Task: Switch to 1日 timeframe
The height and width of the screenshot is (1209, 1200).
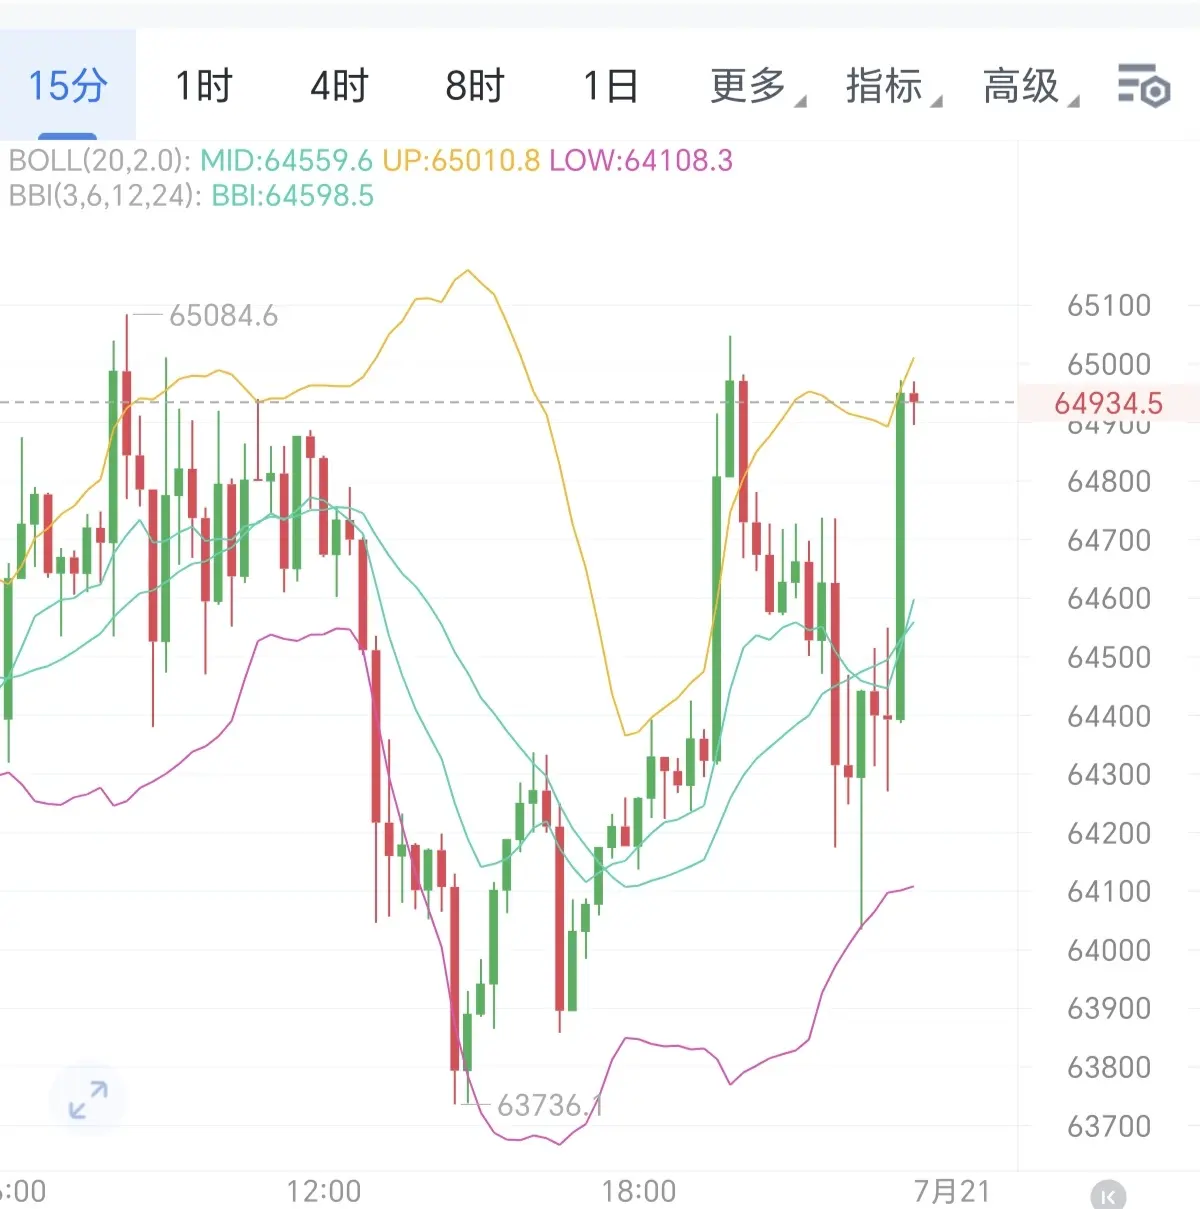Action: (611, 85)
